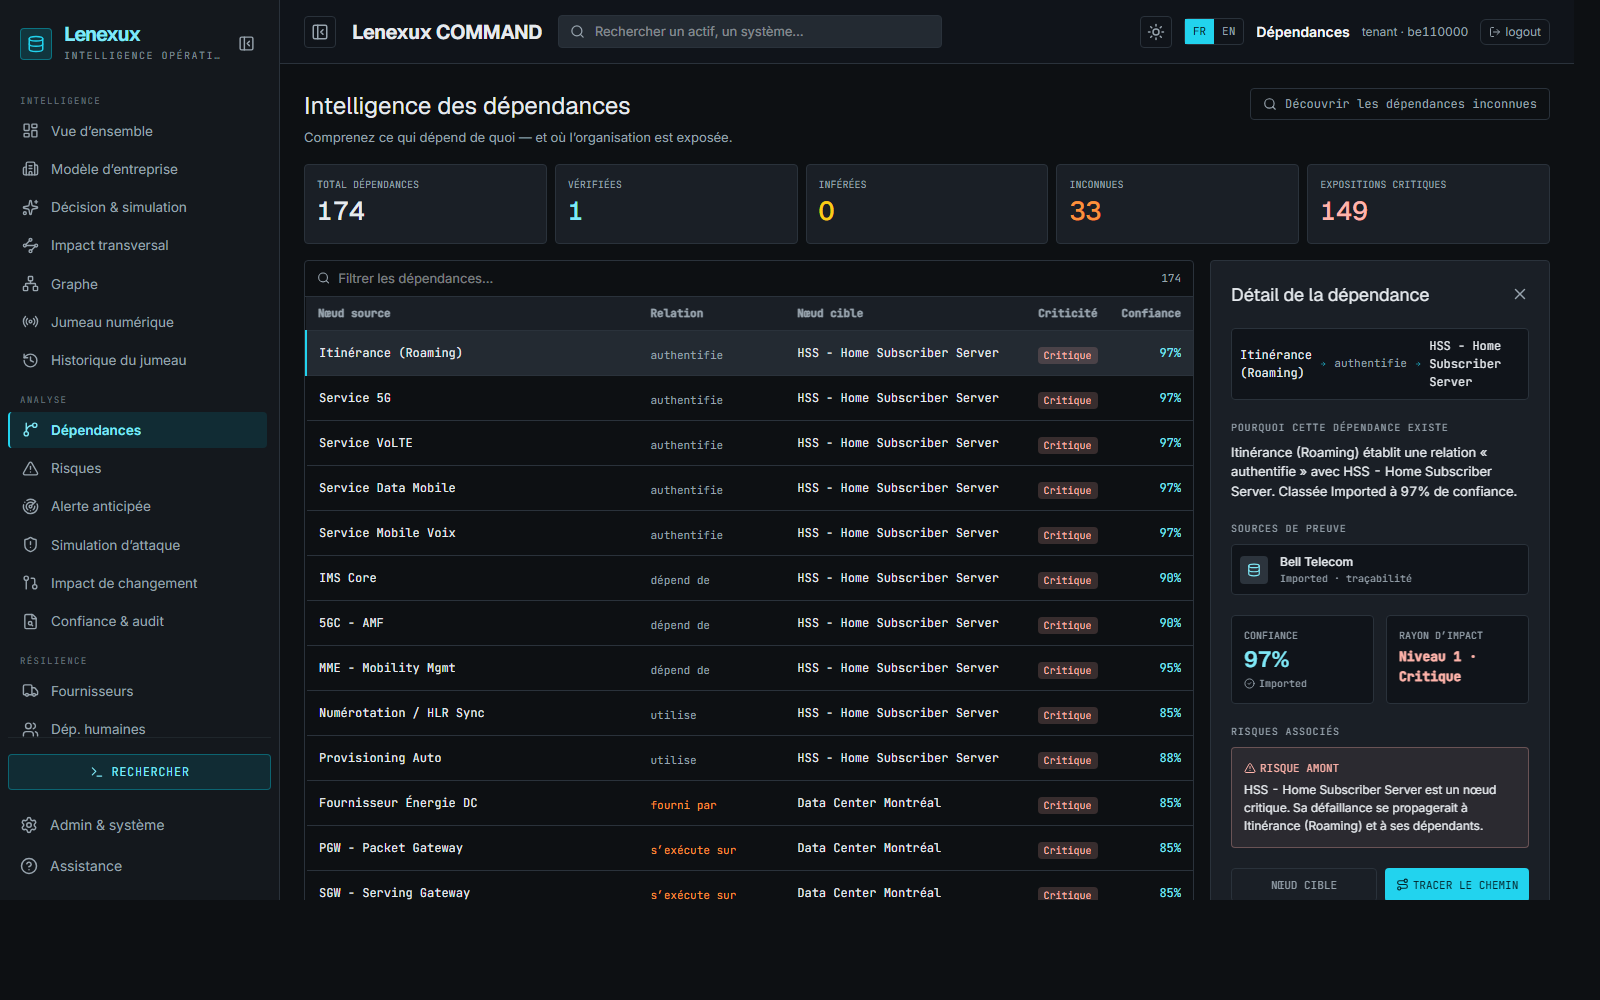
Task: Click TRACER LE CHEMIN button
Action: 1457,885
